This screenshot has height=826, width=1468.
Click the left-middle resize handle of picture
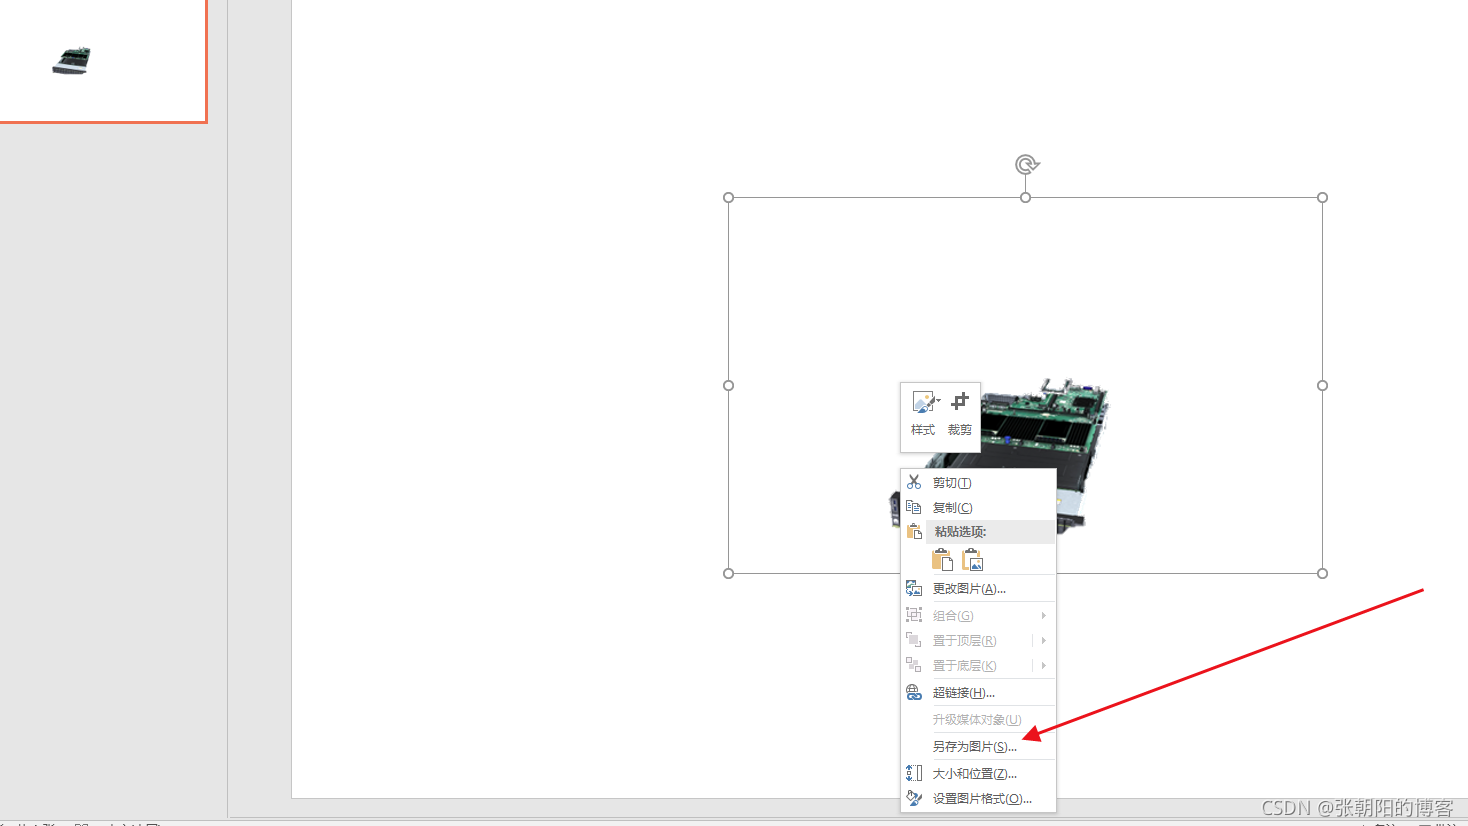point(729,386)
